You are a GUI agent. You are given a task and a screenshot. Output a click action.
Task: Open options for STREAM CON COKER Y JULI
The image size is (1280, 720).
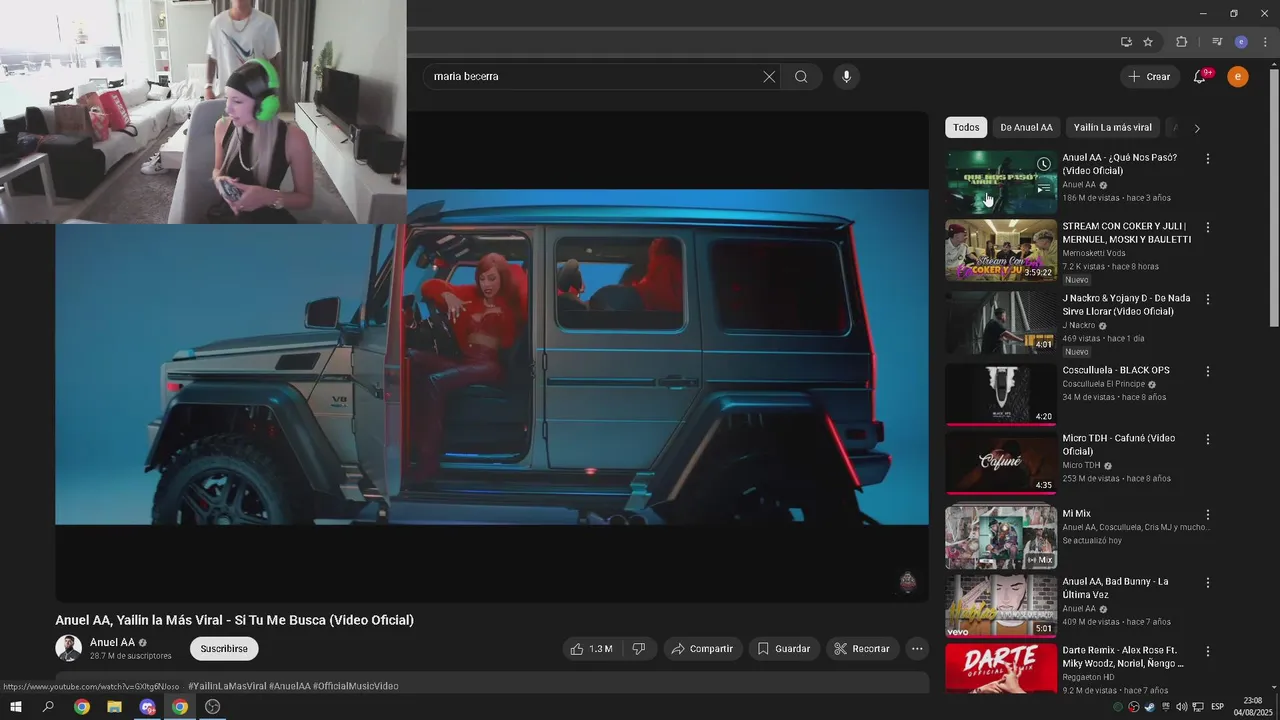[x=1208, y=227]
